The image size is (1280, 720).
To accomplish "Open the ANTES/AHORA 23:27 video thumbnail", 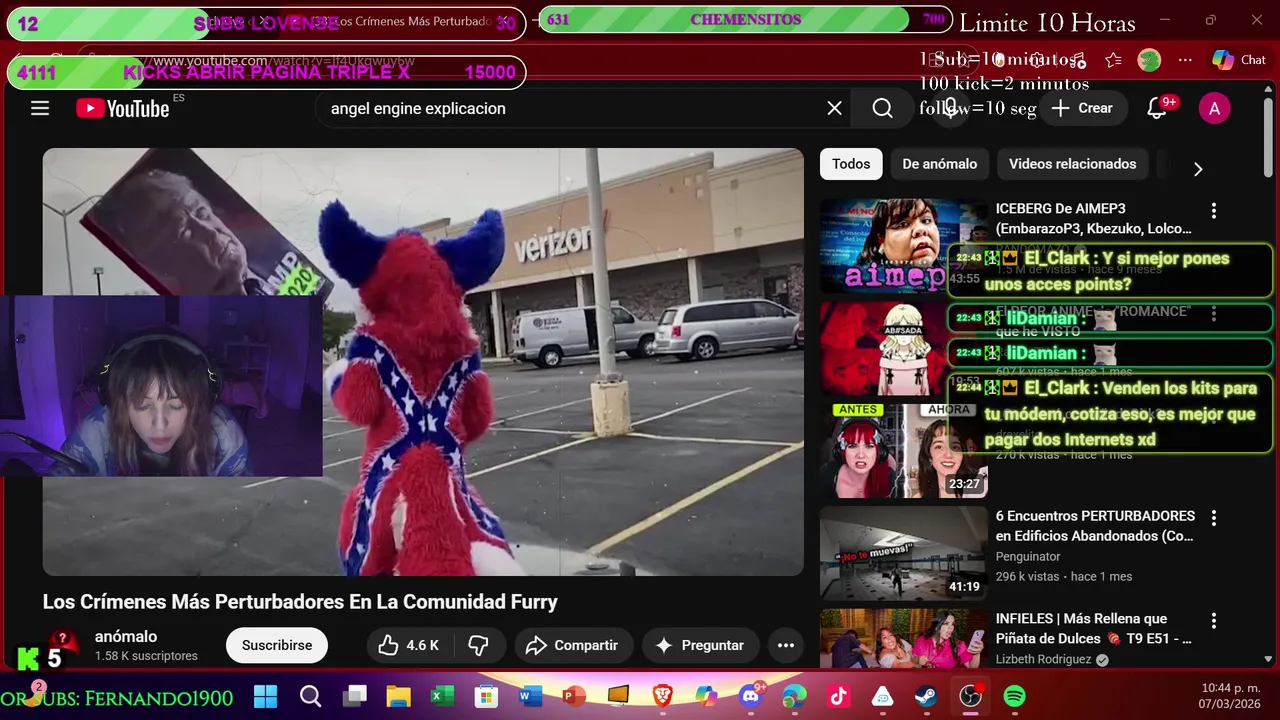I will (x=904, y=450).
